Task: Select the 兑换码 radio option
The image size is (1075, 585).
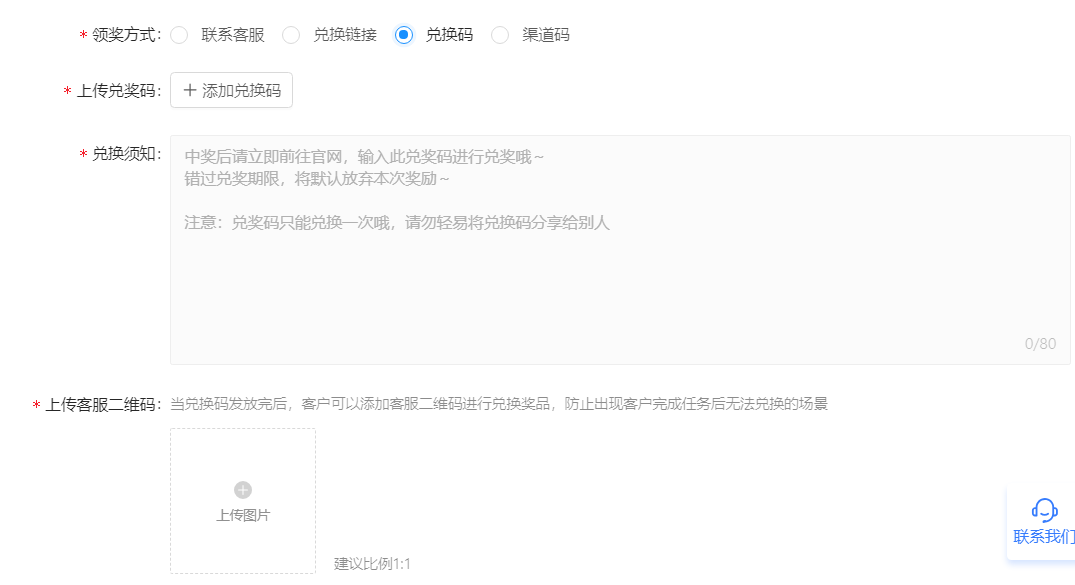Action: click(x=404, y=35)
